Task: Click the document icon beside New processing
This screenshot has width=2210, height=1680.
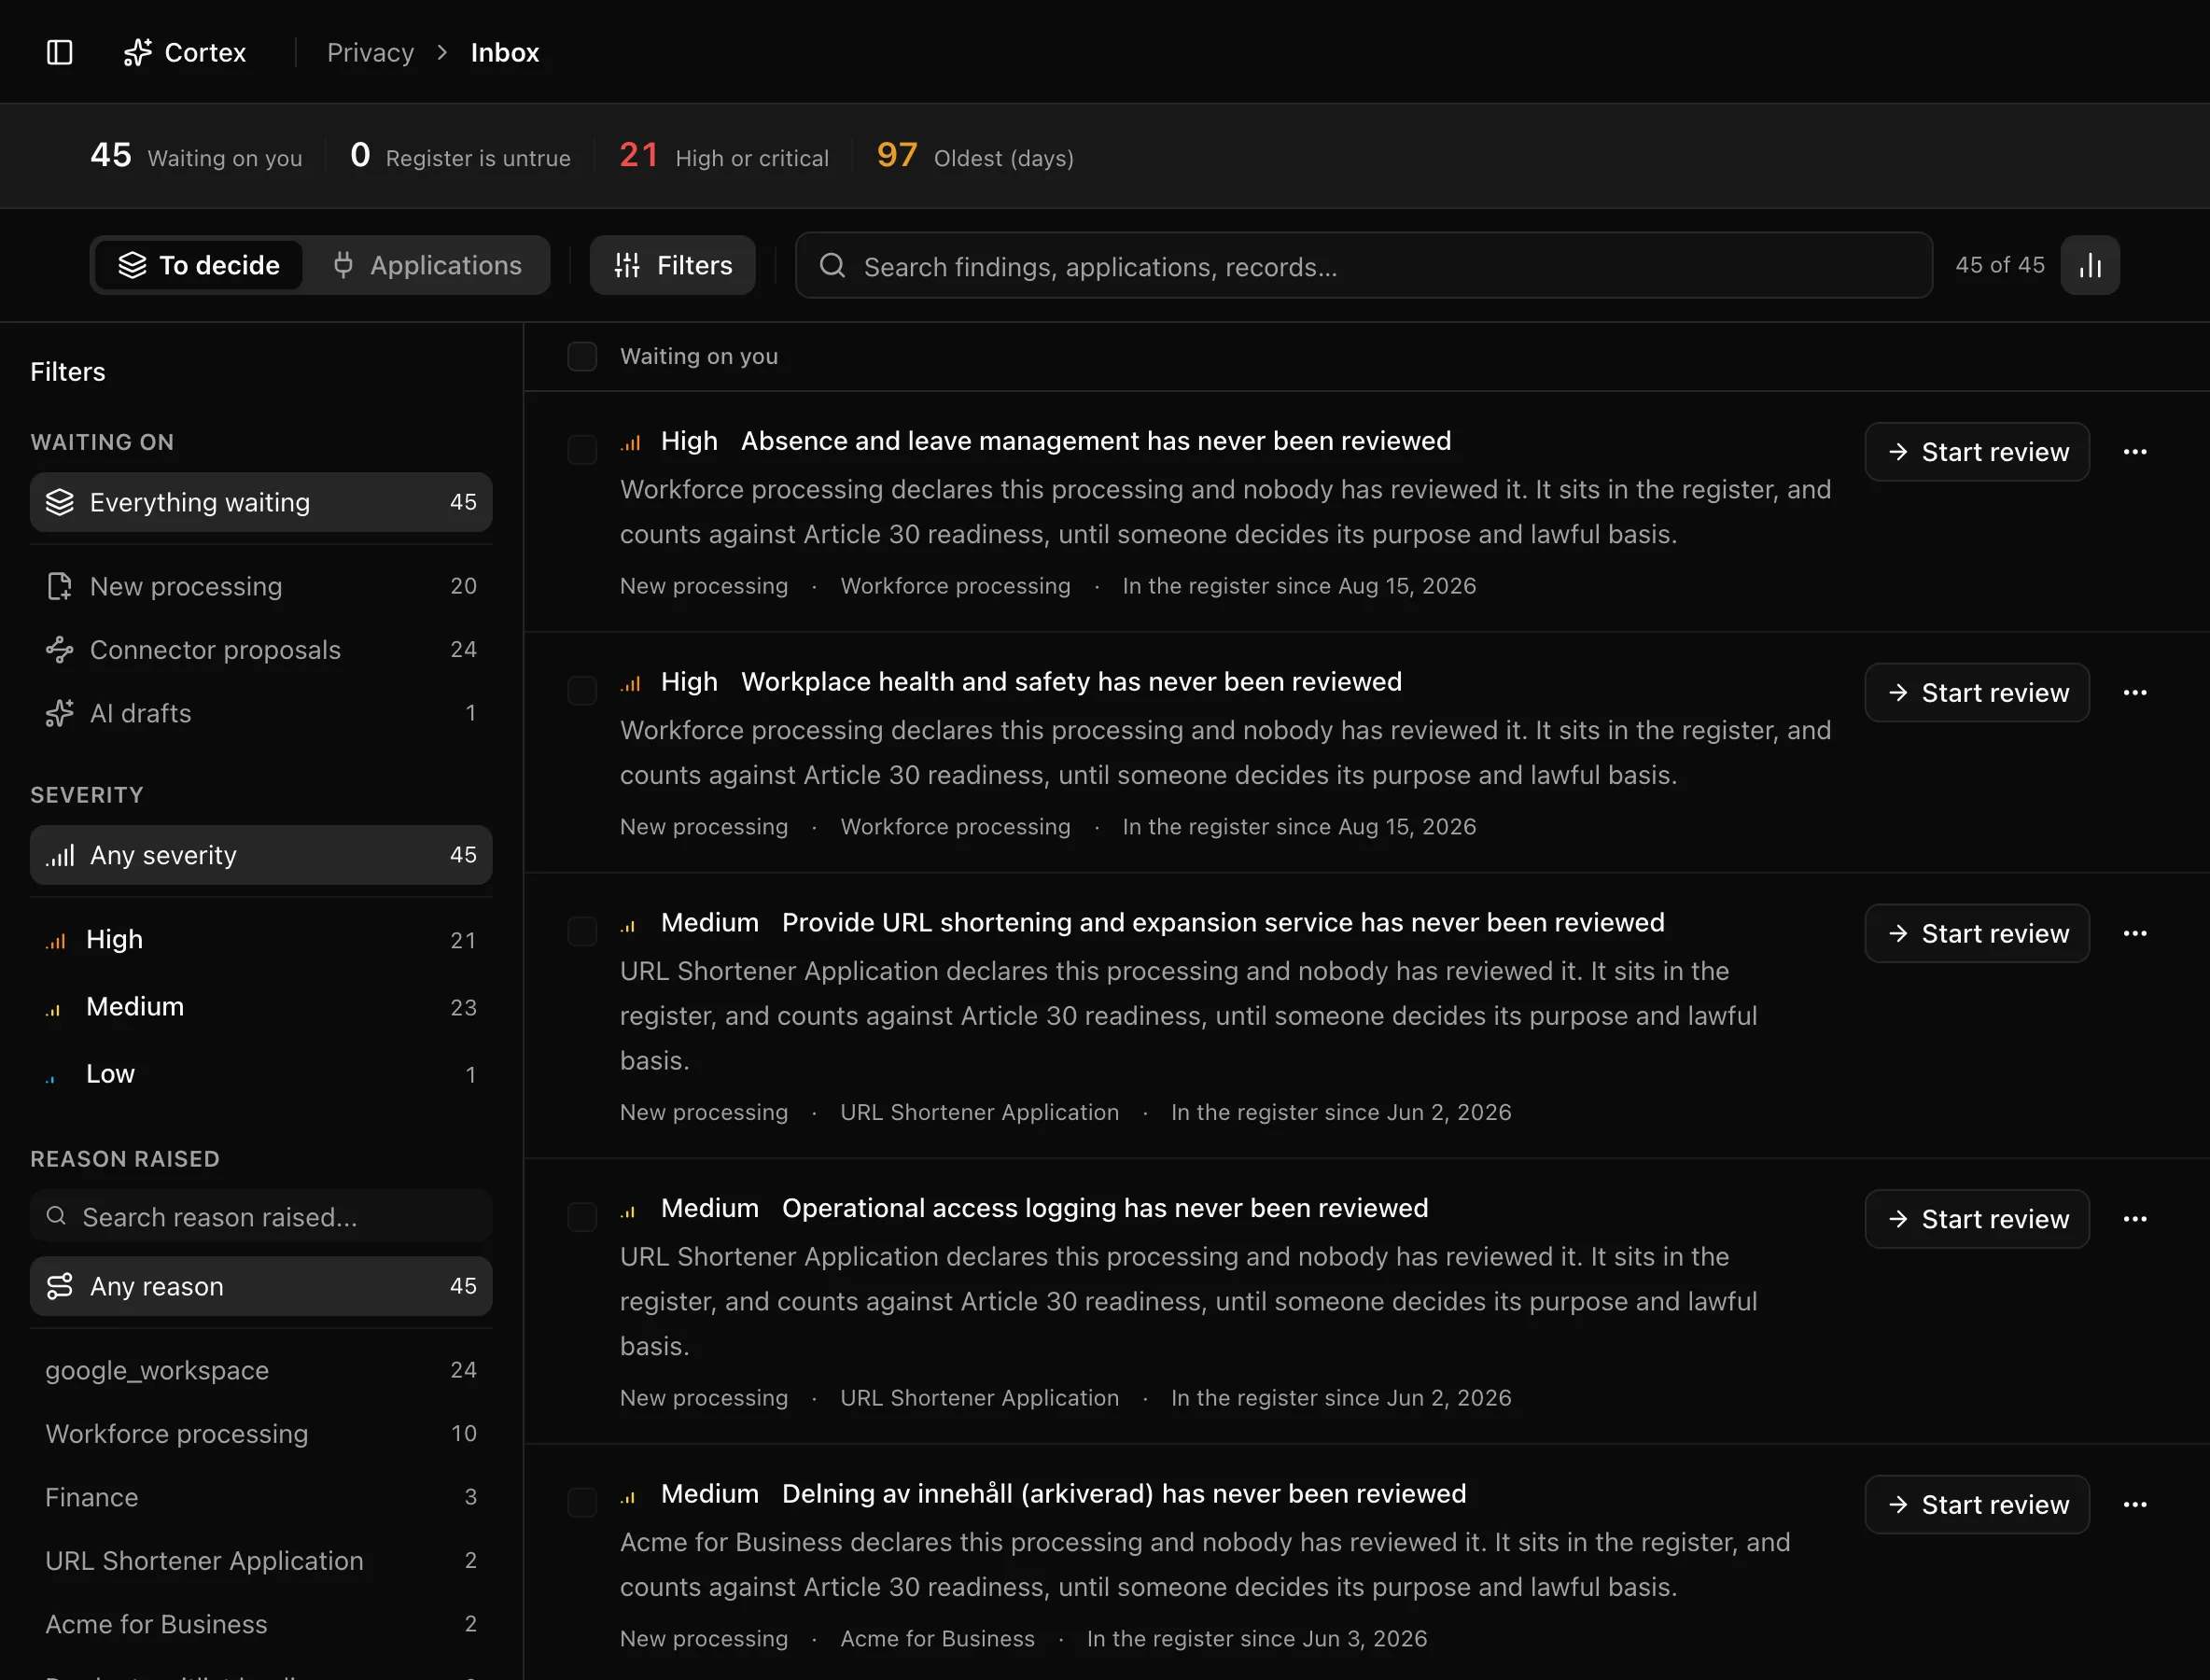Action: (x=60, y=586)
